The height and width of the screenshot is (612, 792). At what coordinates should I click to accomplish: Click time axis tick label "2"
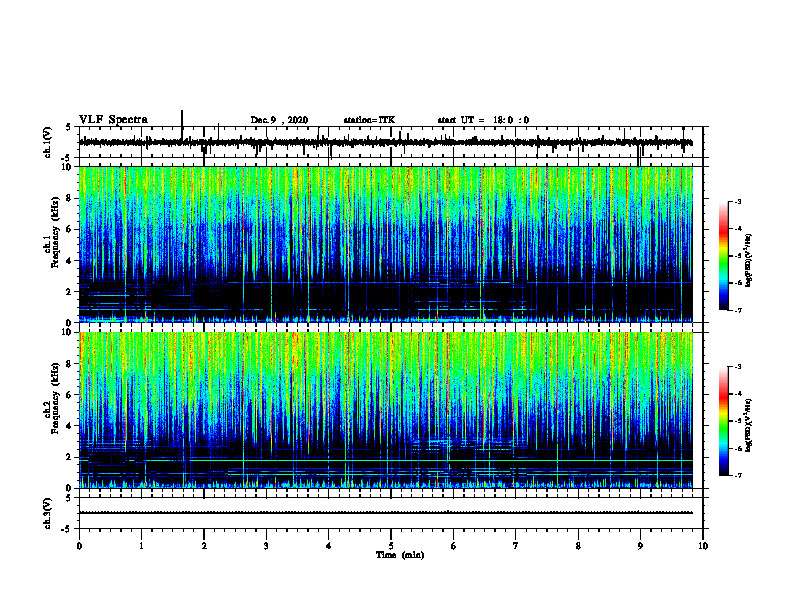(204, 546)
